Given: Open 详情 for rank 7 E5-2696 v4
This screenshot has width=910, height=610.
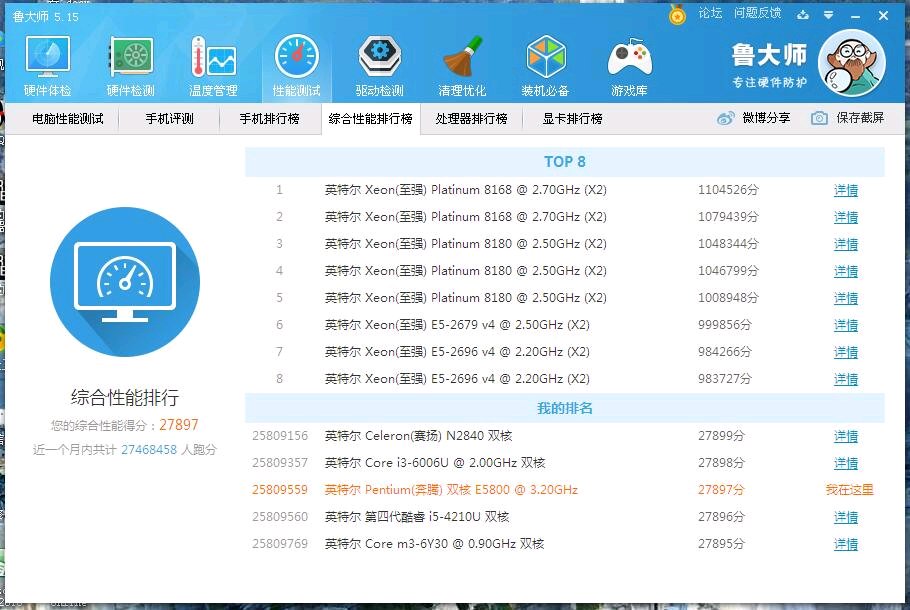Looking at the screenshot, I should 846,352.
